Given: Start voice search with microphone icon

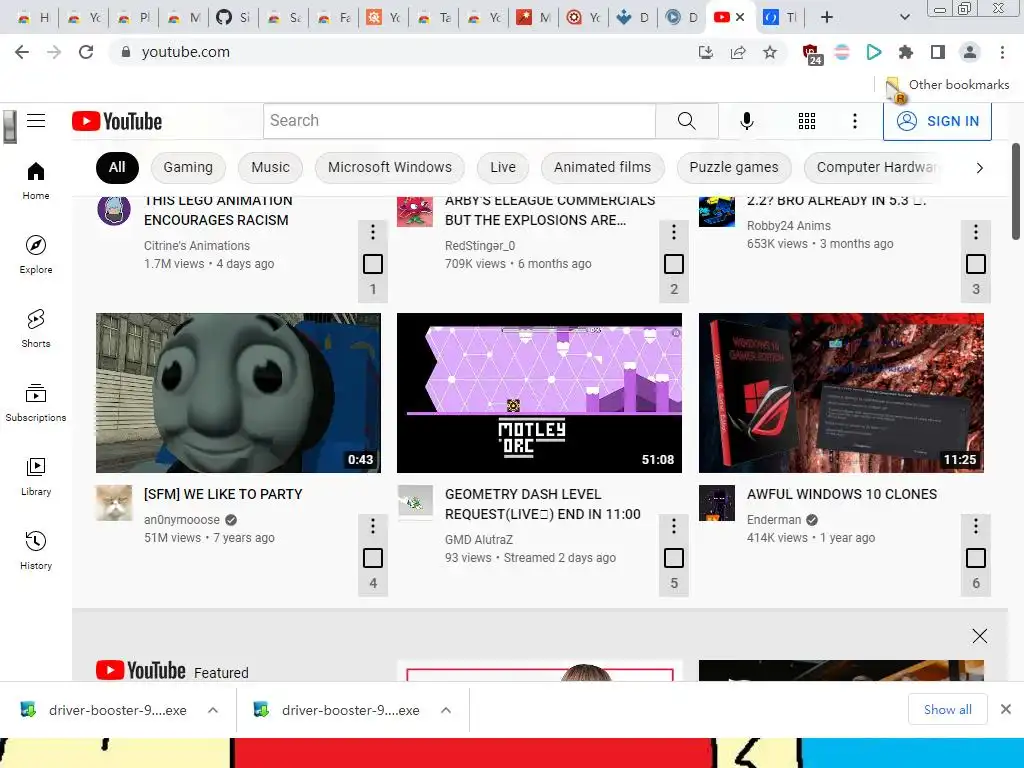Looking at the screenshot, I should point(747,121).
